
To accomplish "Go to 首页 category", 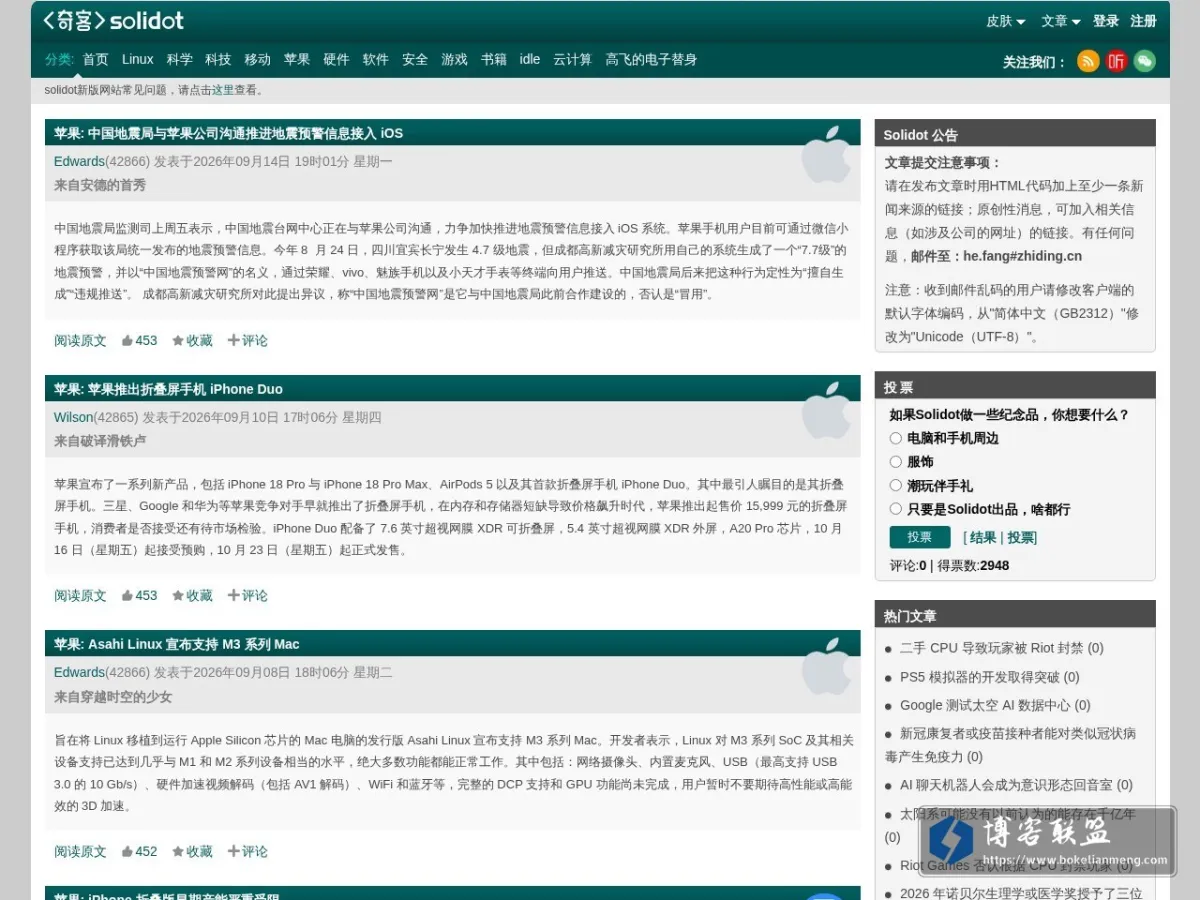I will (95, 59).
